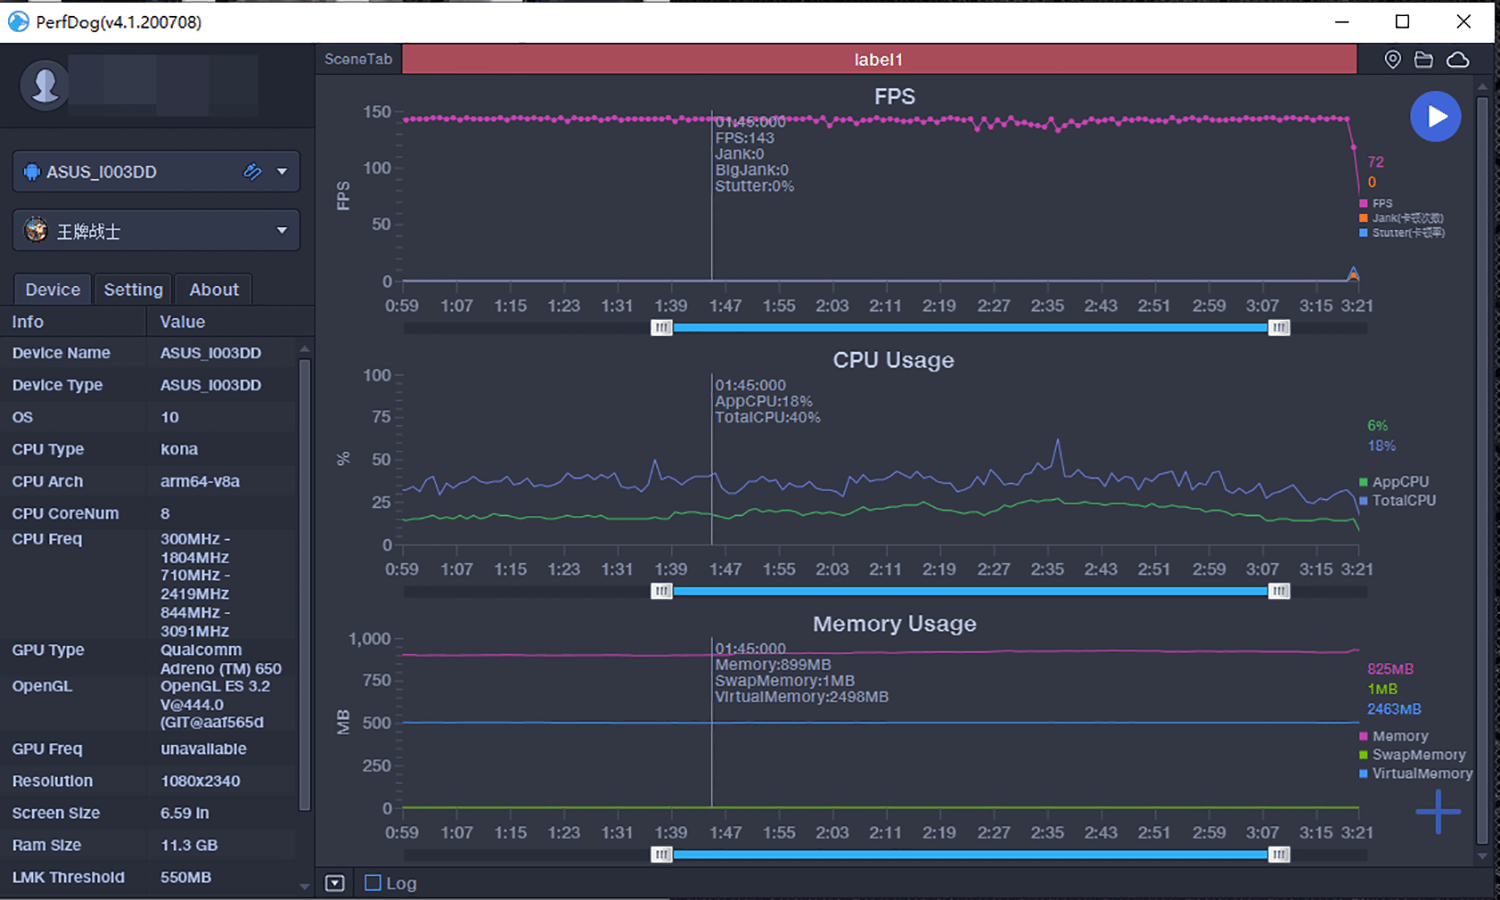Select the CPU CoreNum row
The height and width of the screenshot is (900, 1500).
pos(149,513)
